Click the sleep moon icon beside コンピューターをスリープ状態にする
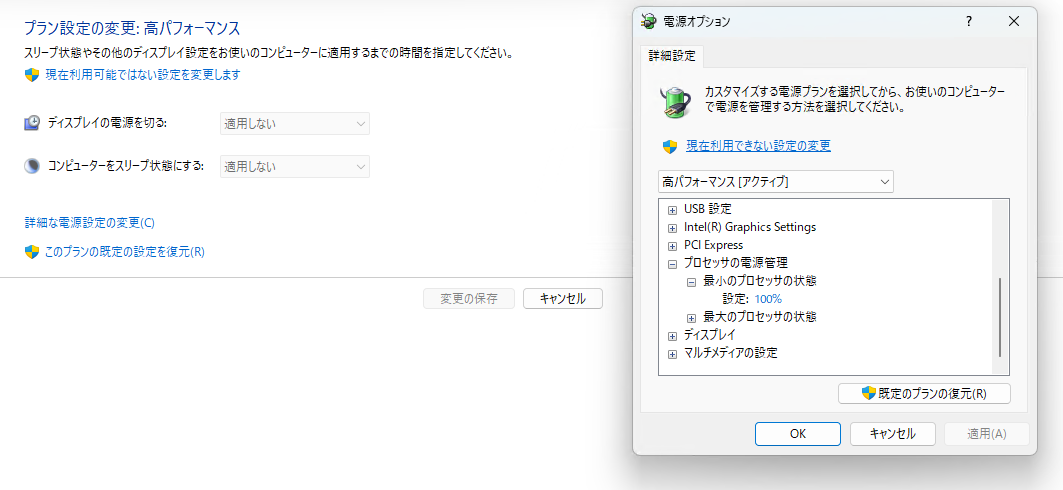Screen dimensions: 1063x490 [32, 166]
